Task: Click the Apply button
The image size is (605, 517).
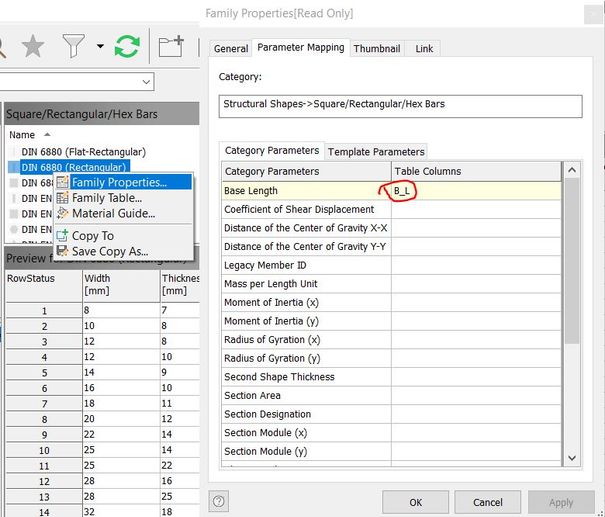Action: (561, 502)
